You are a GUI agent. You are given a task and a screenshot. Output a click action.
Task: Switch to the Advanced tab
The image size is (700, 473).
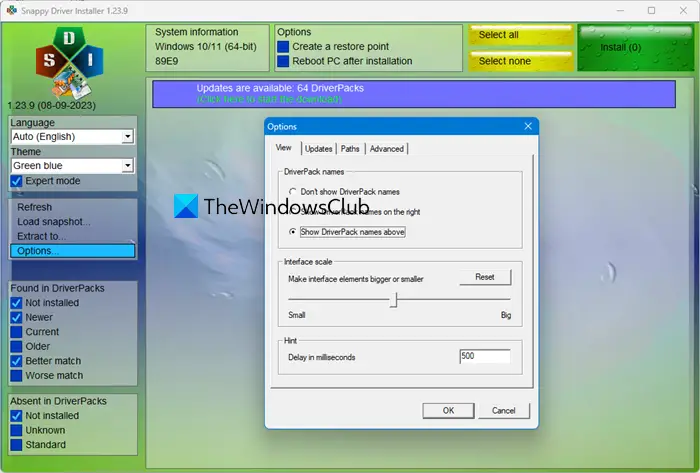click(387, 149)
